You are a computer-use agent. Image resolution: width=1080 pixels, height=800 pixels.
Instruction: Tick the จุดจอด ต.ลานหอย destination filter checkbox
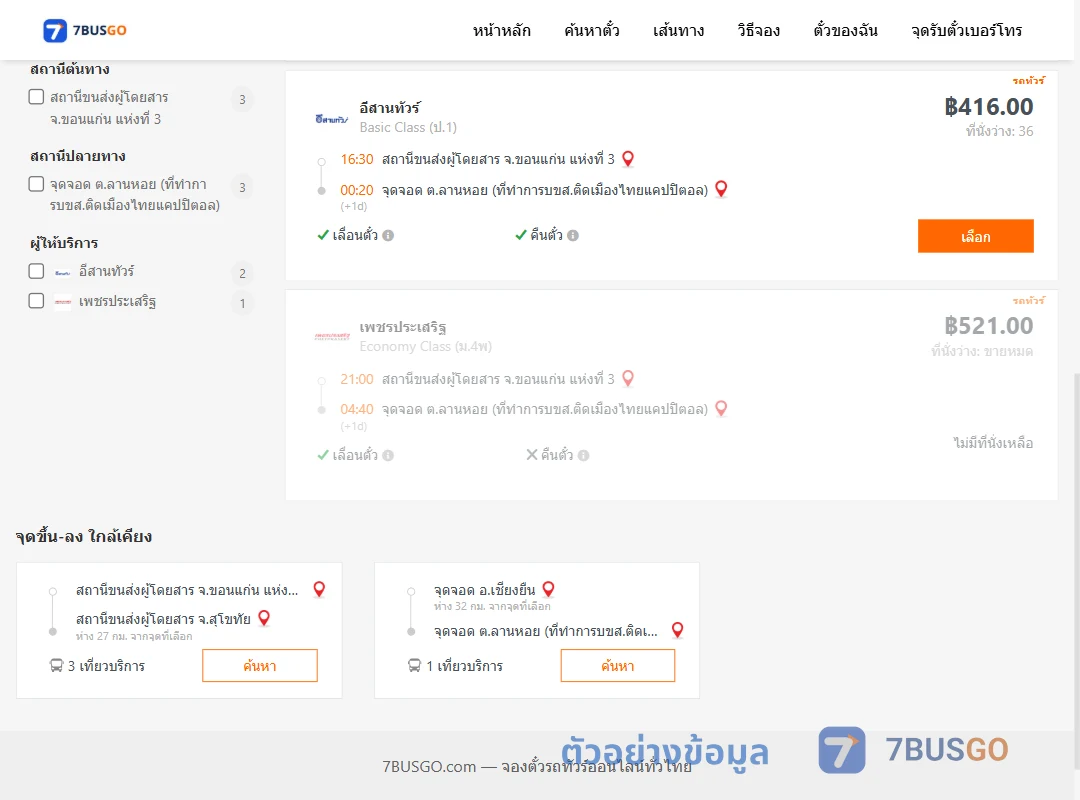pos(36,184)
